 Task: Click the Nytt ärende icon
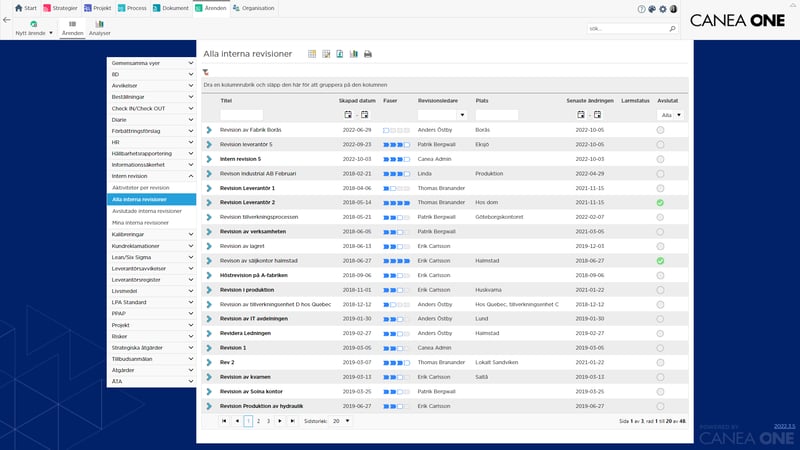(x=34, y=24)
